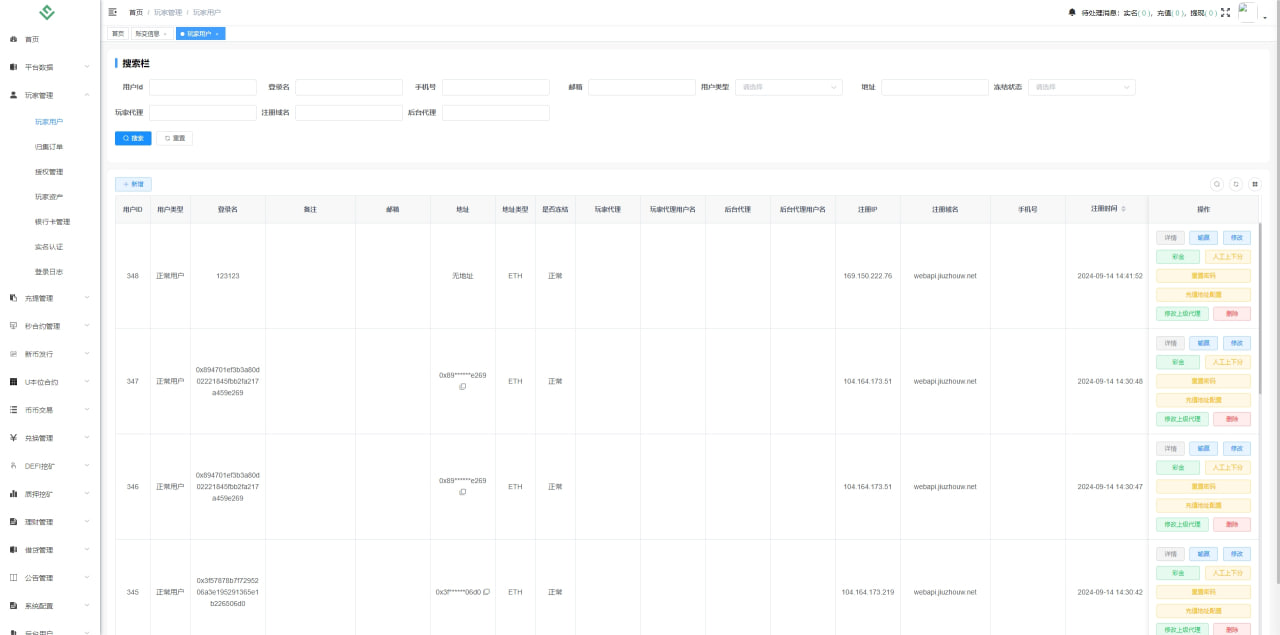
Task: Expand the 秒合约管理 menu chevron
Action: (87, 326)
